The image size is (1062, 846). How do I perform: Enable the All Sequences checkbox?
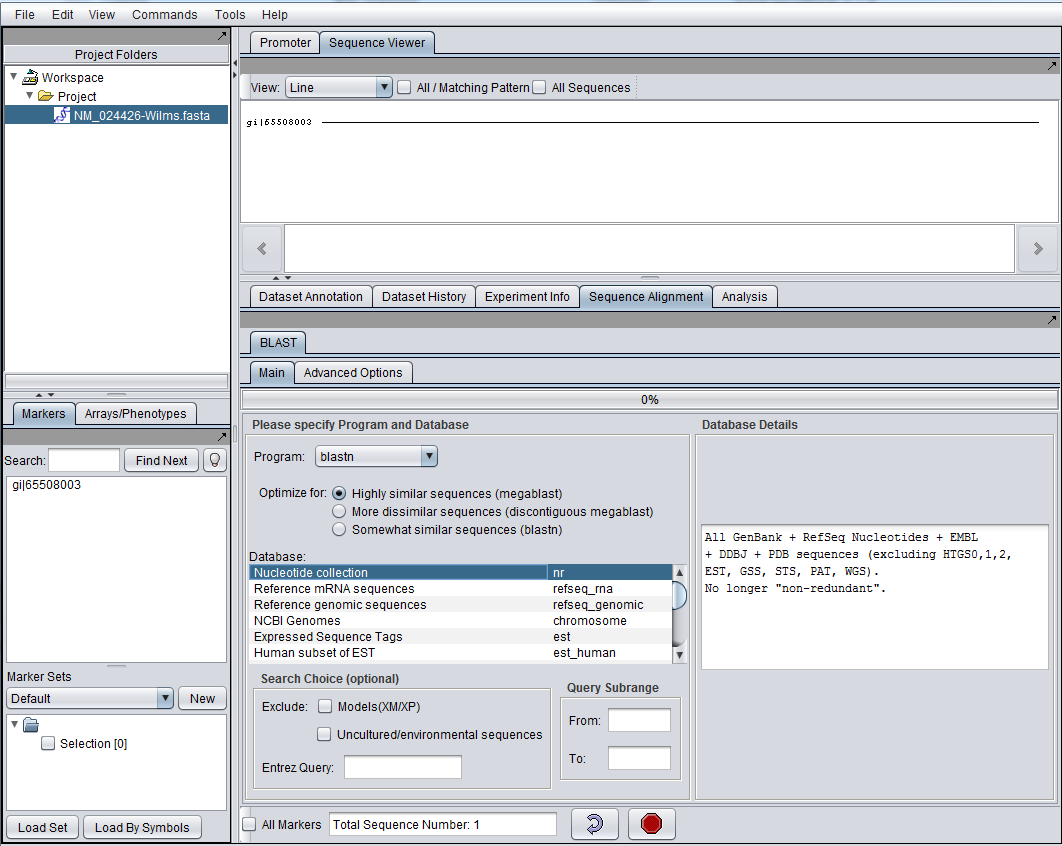[540, 88]
